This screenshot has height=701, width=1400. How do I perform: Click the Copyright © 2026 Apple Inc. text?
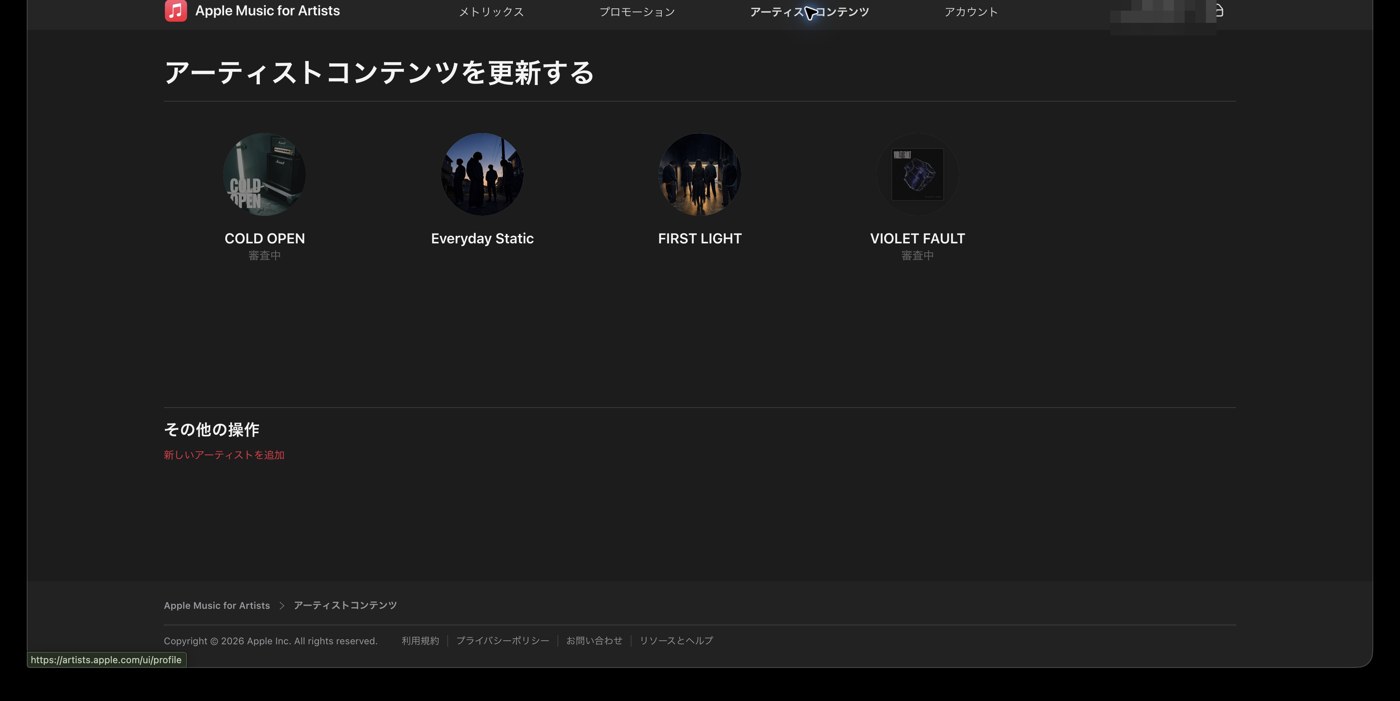click(x=271, y=641)
